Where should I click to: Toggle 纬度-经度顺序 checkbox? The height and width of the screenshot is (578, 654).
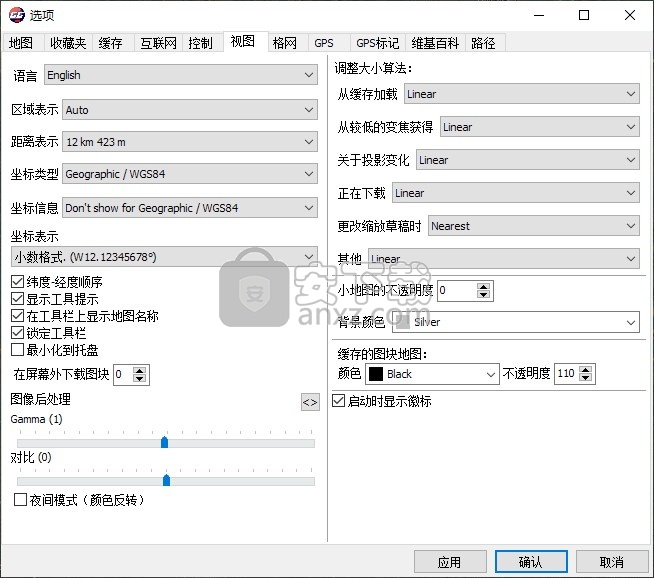coord(17,283)
